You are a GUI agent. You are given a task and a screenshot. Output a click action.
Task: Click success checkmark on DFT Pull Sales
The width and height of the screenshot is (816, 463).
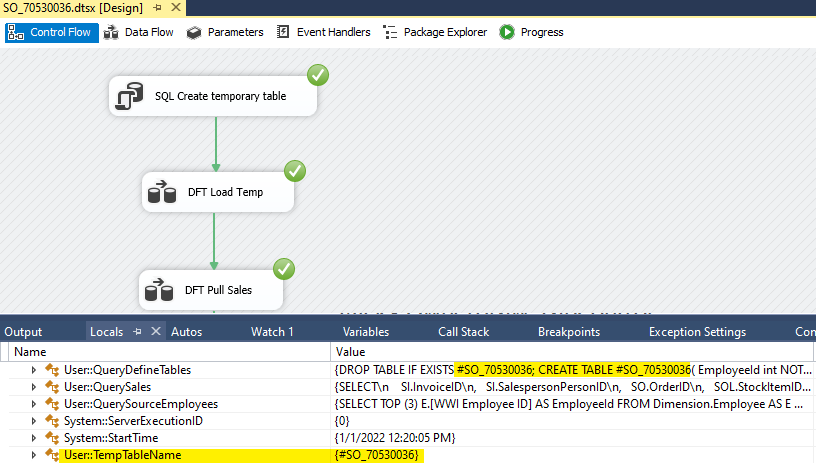tap(284, 269)
